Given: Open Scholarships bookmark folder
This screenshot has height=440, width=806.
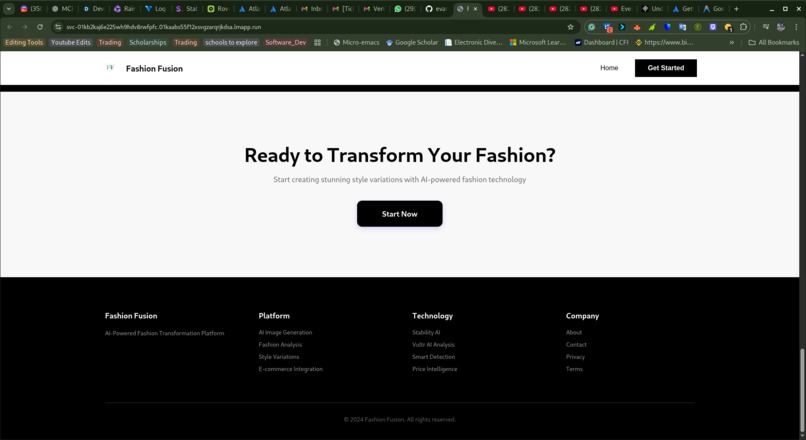Looking at the screenshot, I should point(148,42).
